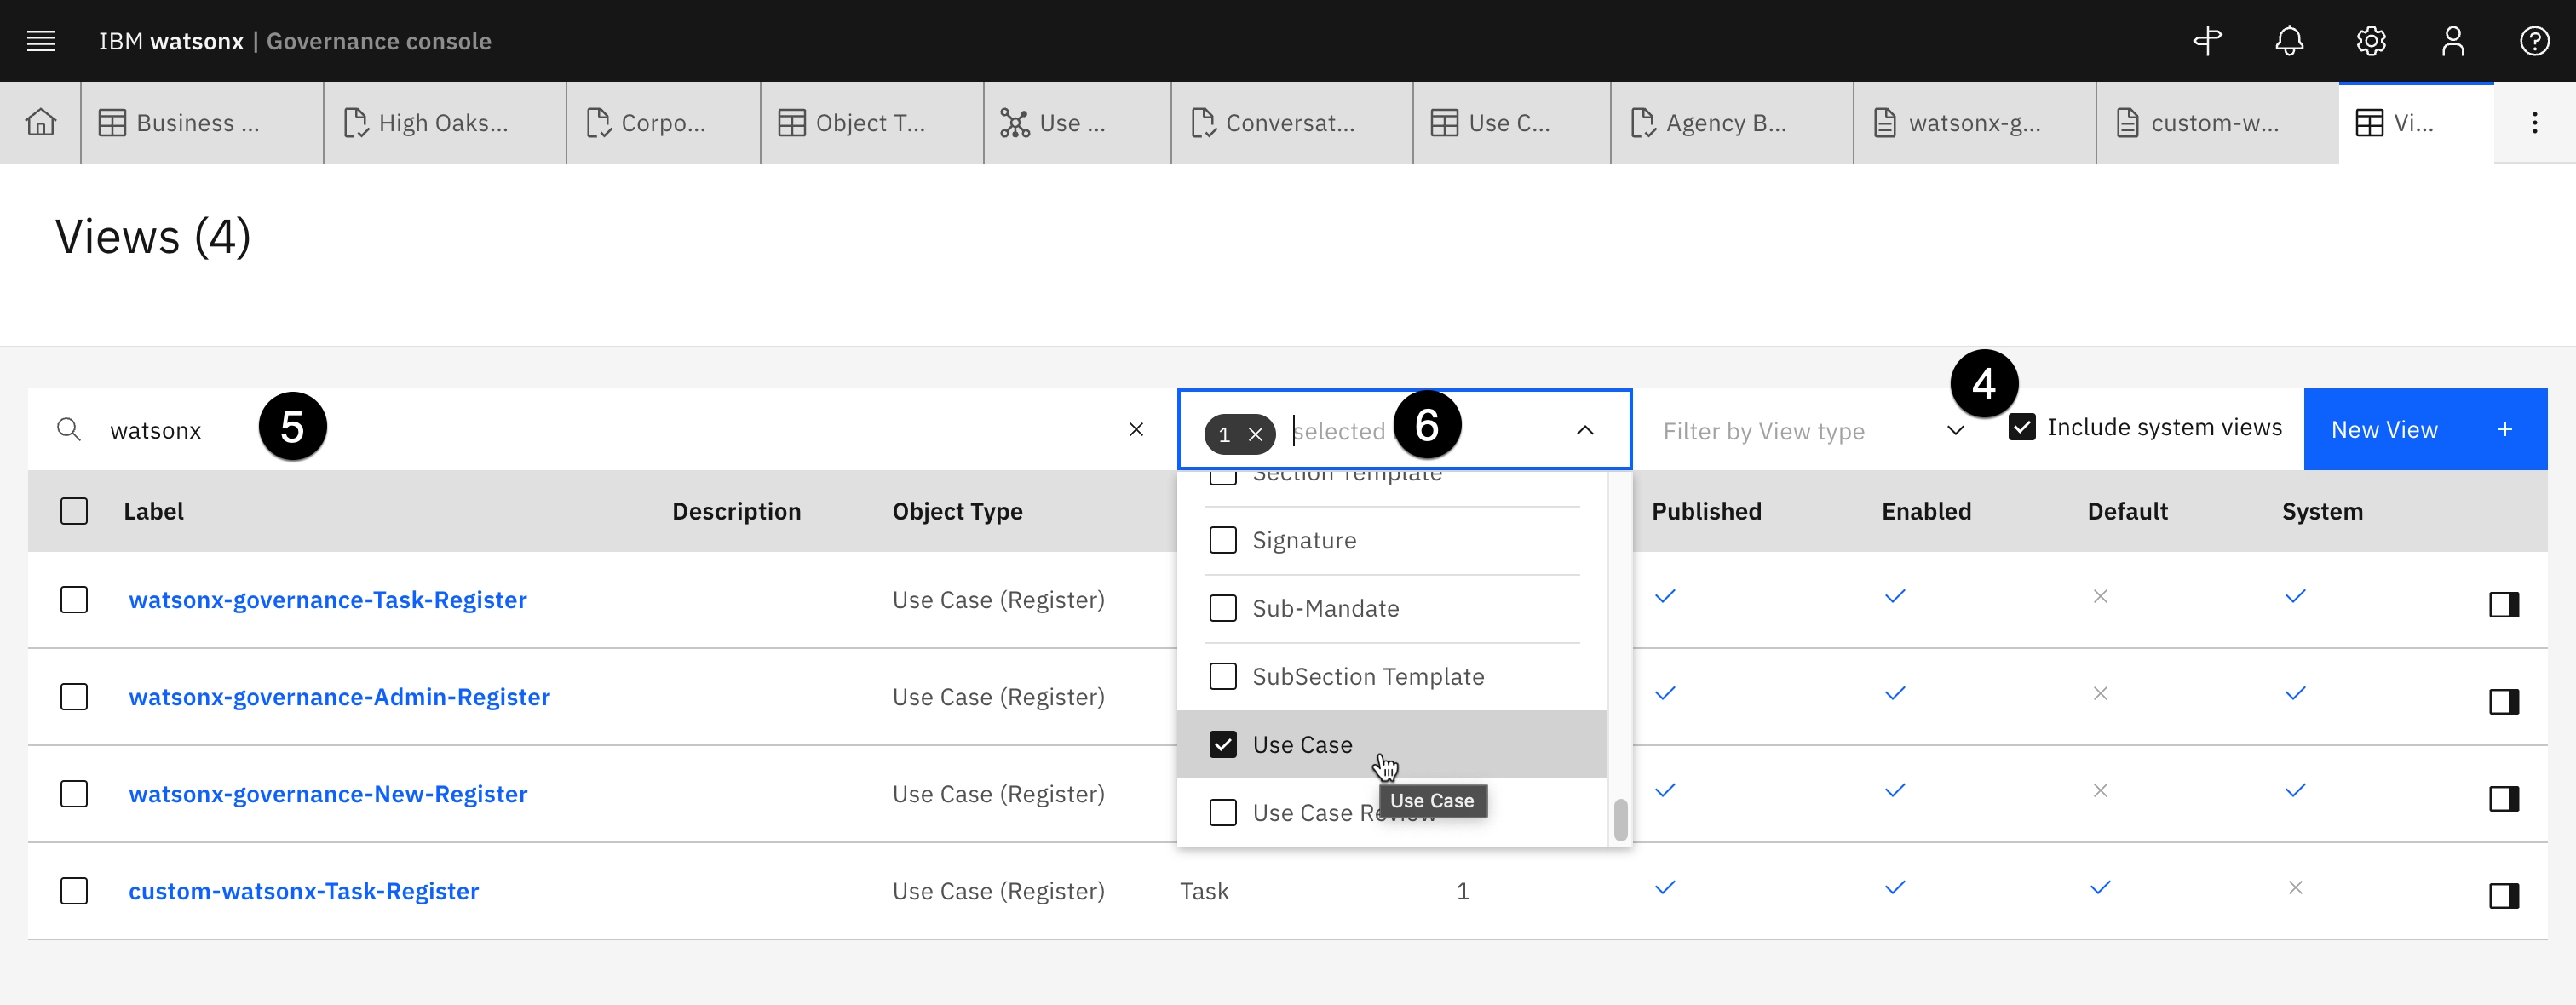2576x1005 pixels.
Task: Sort by the System column header
Action: 2322,511
